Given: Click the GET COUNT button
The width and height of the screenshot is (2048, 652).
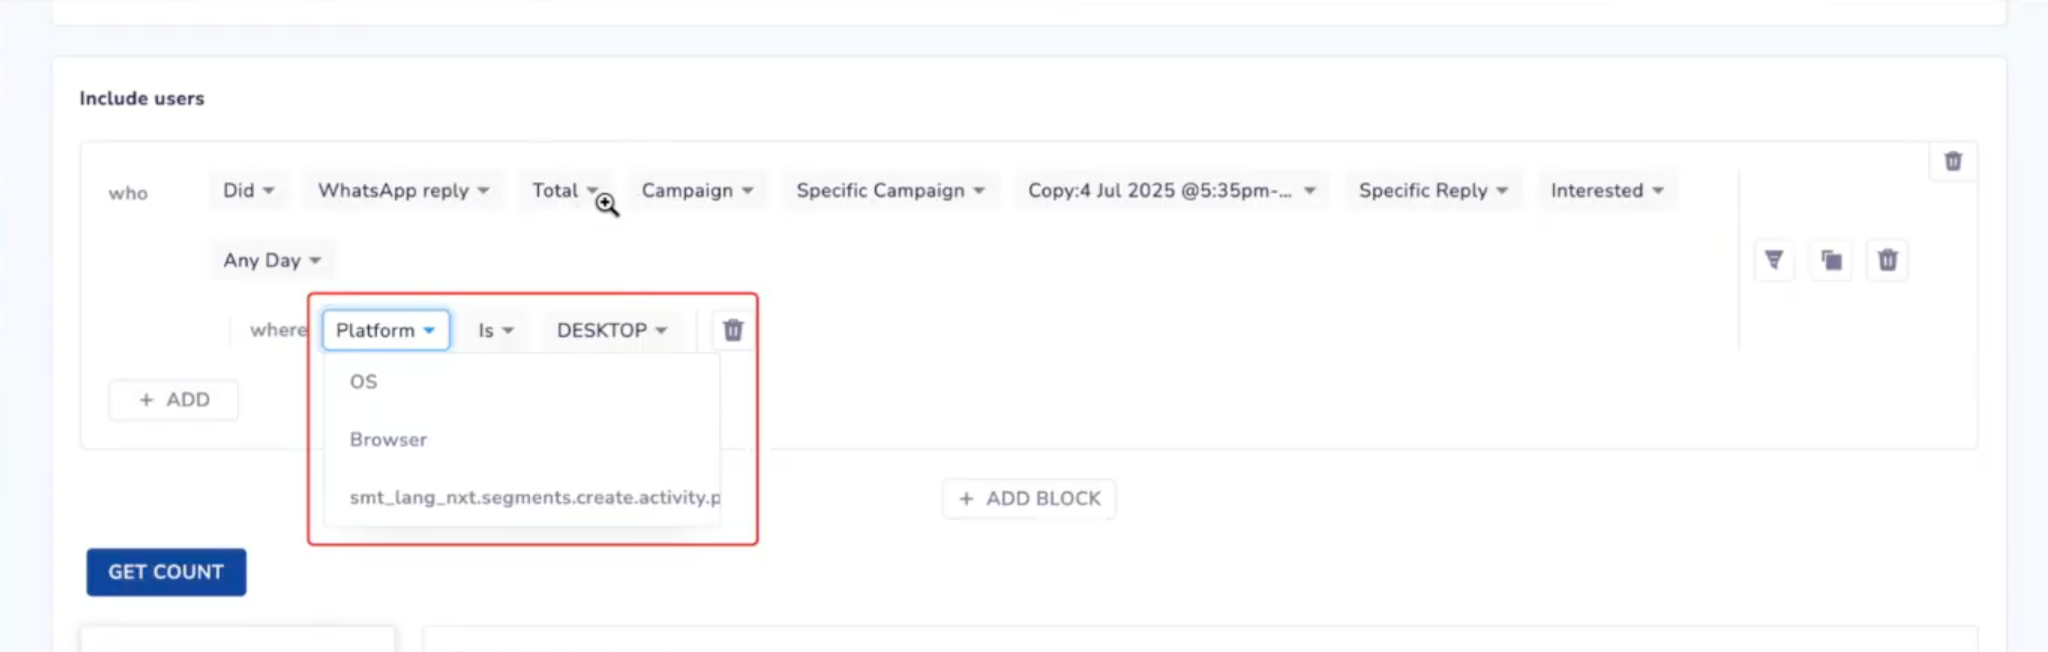Looking at the screenshot, I should 166,571.
